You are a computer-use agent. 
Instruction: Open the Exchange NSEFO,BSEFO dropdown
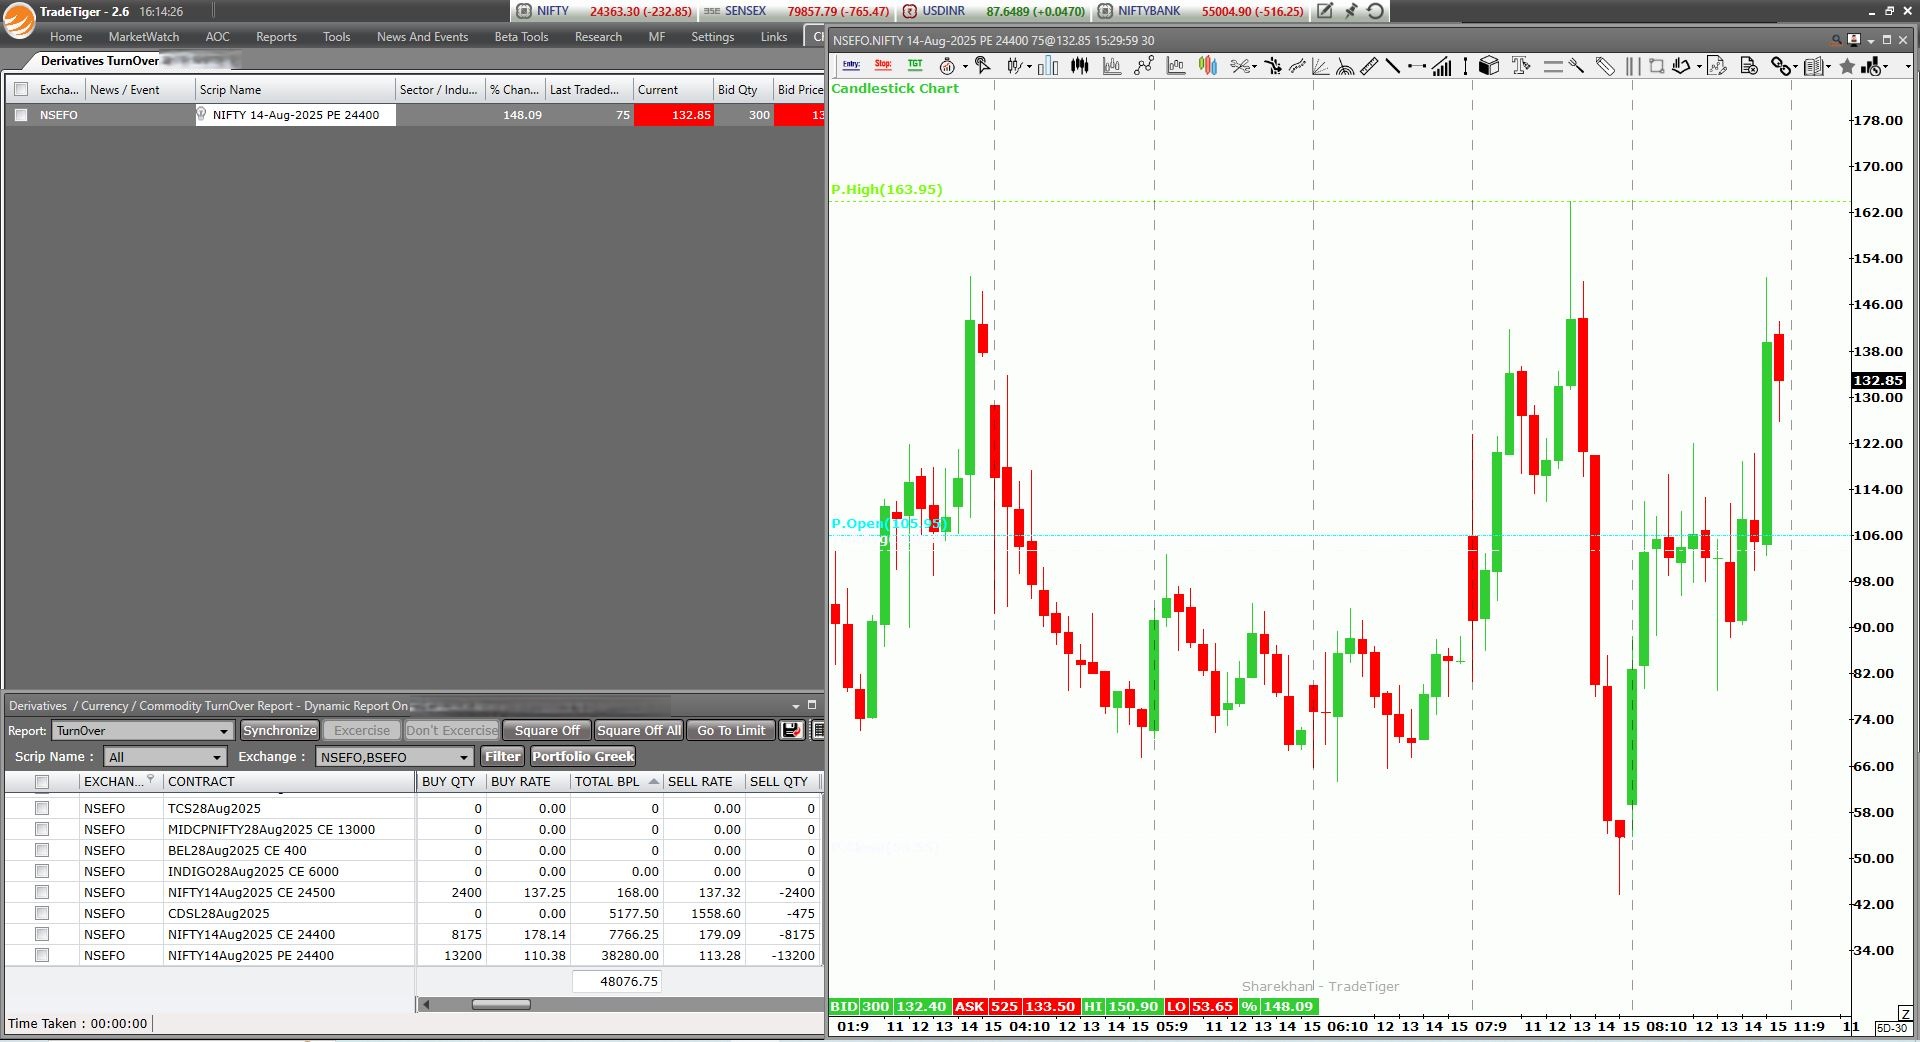click(394, 757)
